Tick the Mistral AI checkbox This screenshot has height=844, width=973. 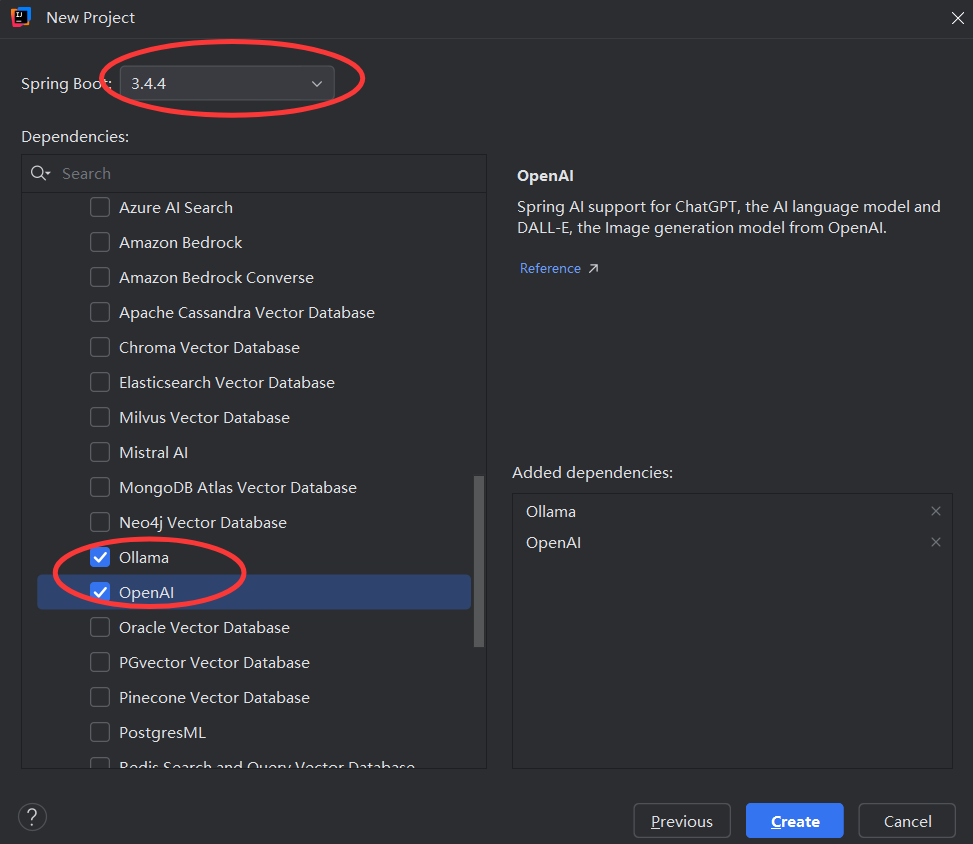[100, 452]
